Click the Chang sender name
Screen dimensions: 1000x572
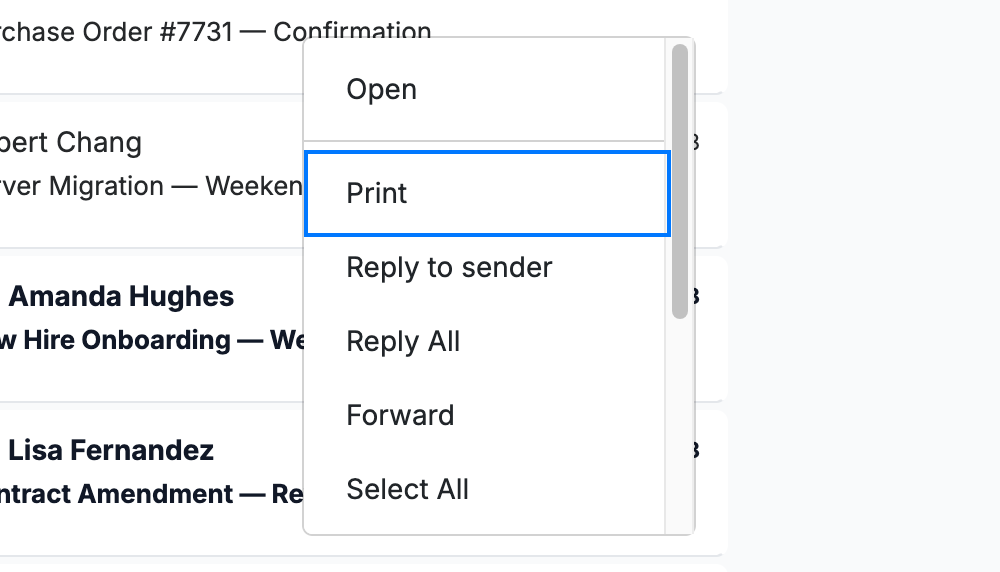[71, 142]
